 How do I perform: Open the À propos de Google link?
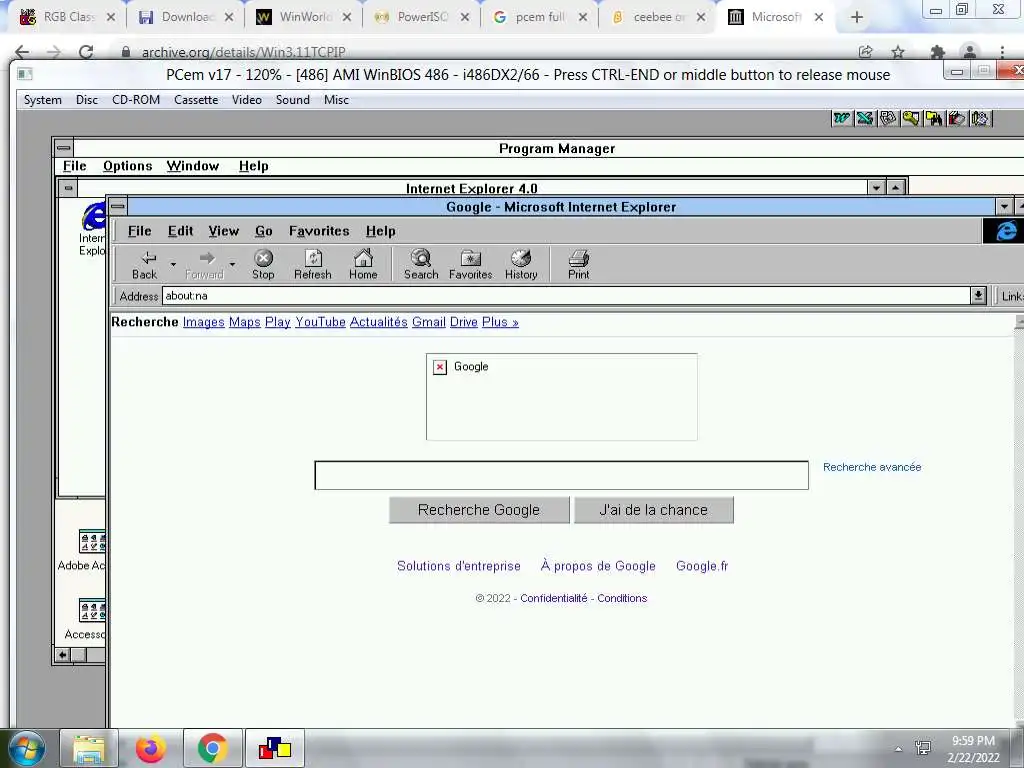[598, 566]
